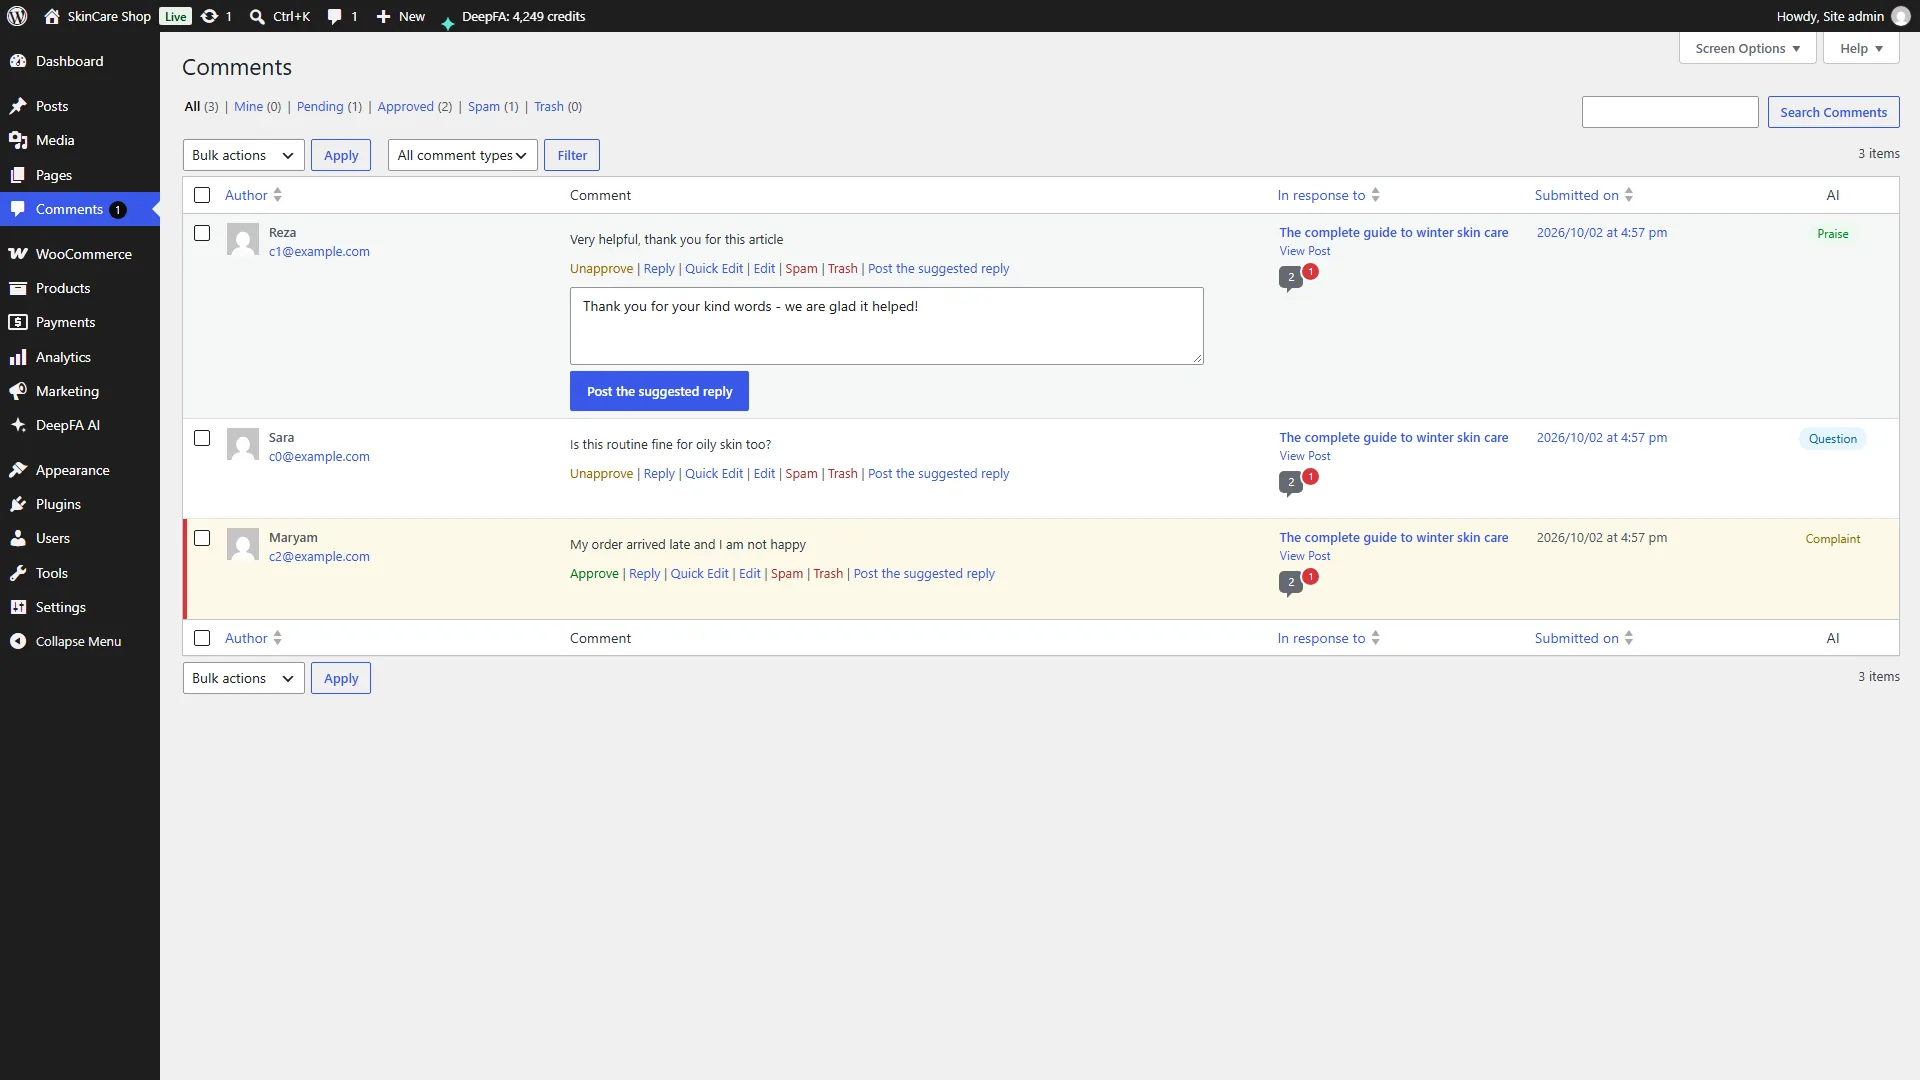Click the search comments input field
The height and width of the screenshot is (1080, 1920).
1670,112
